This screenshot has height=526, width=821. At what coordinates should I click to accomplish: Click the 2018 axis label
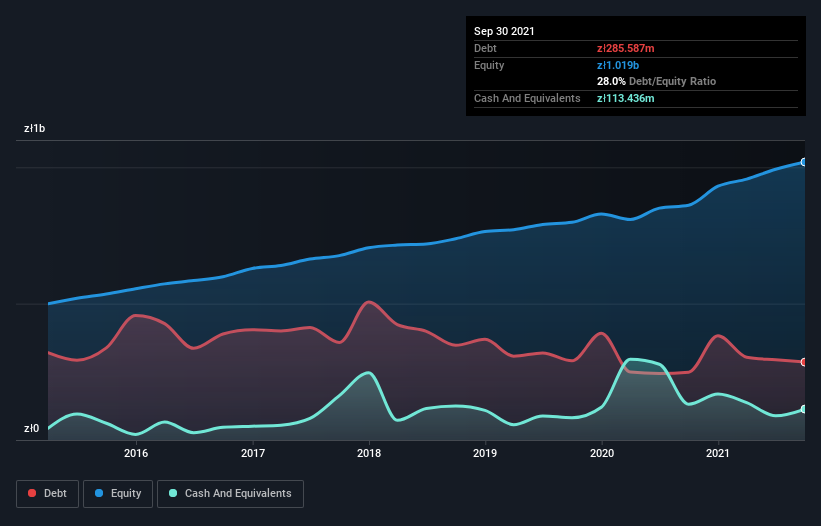[x=369, y=453]
